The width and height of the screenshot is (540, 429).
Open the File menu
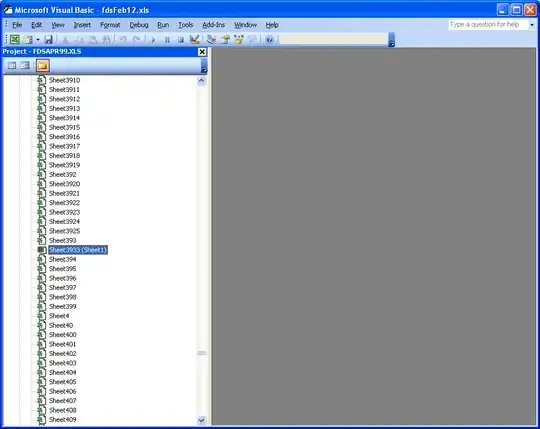tap(17, 25)
